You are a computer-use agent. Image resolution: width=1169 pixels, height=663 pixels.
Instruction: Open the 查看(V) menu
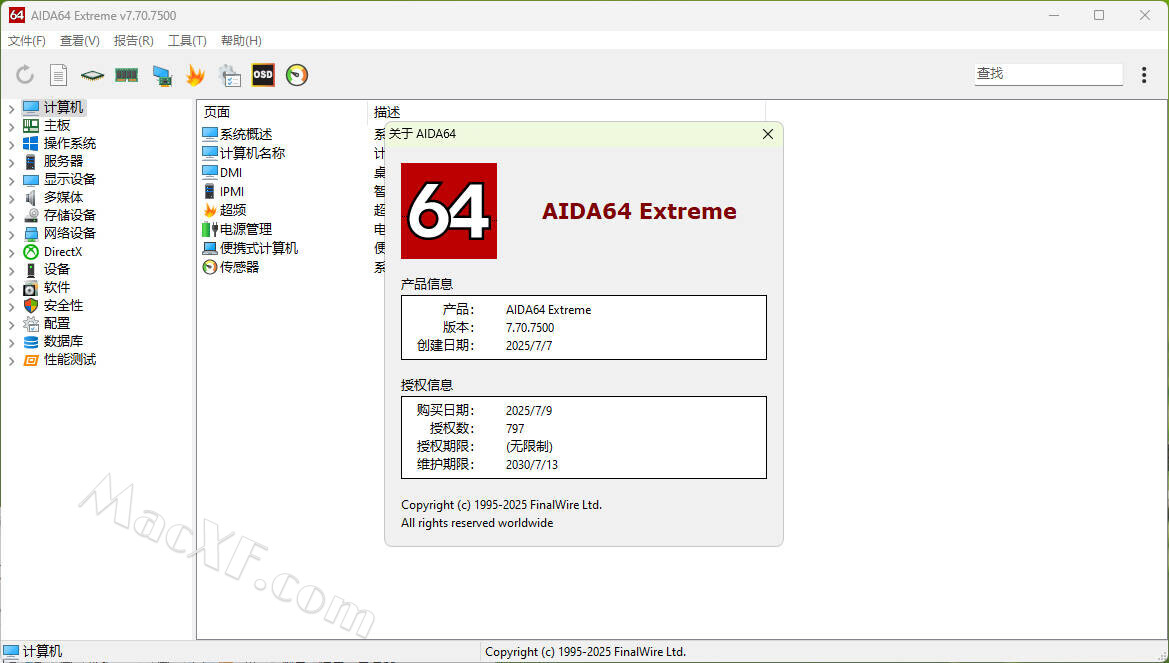80,40
